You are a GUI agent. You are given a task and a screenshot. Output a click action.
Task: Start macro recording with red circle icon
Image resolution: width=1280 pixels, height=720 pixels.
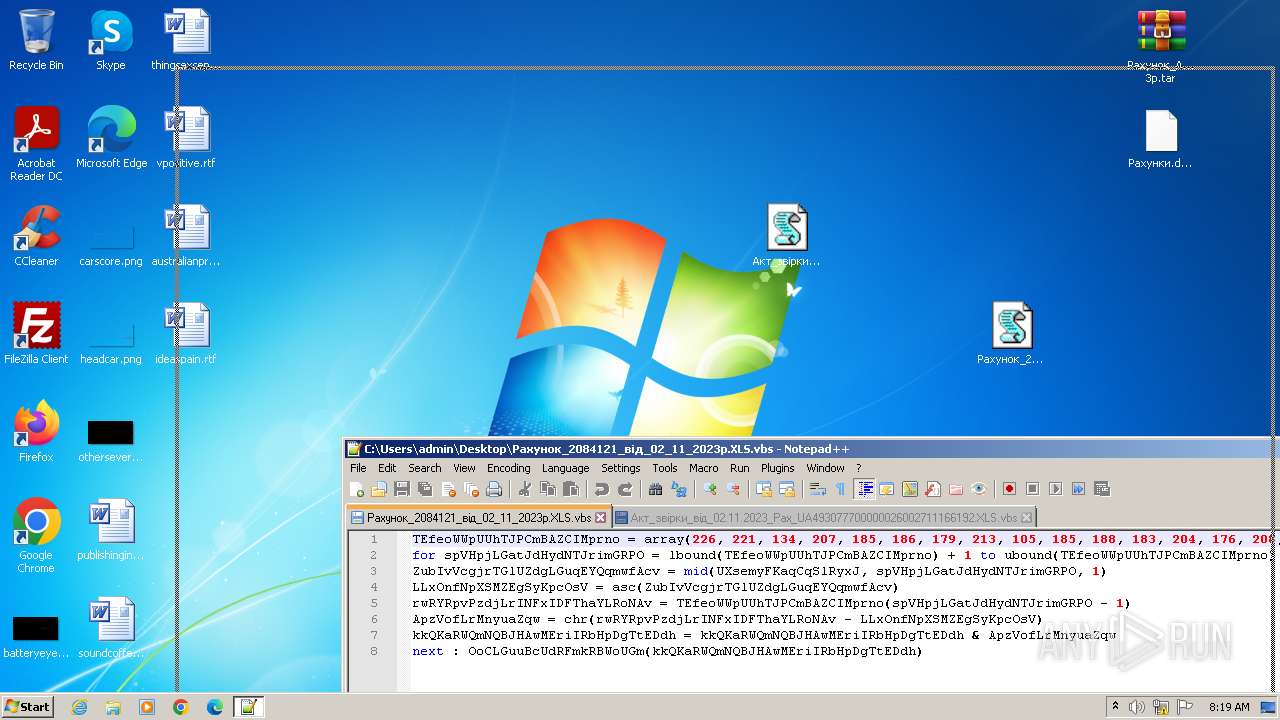pyautogui.click(x=1008, y=489)
